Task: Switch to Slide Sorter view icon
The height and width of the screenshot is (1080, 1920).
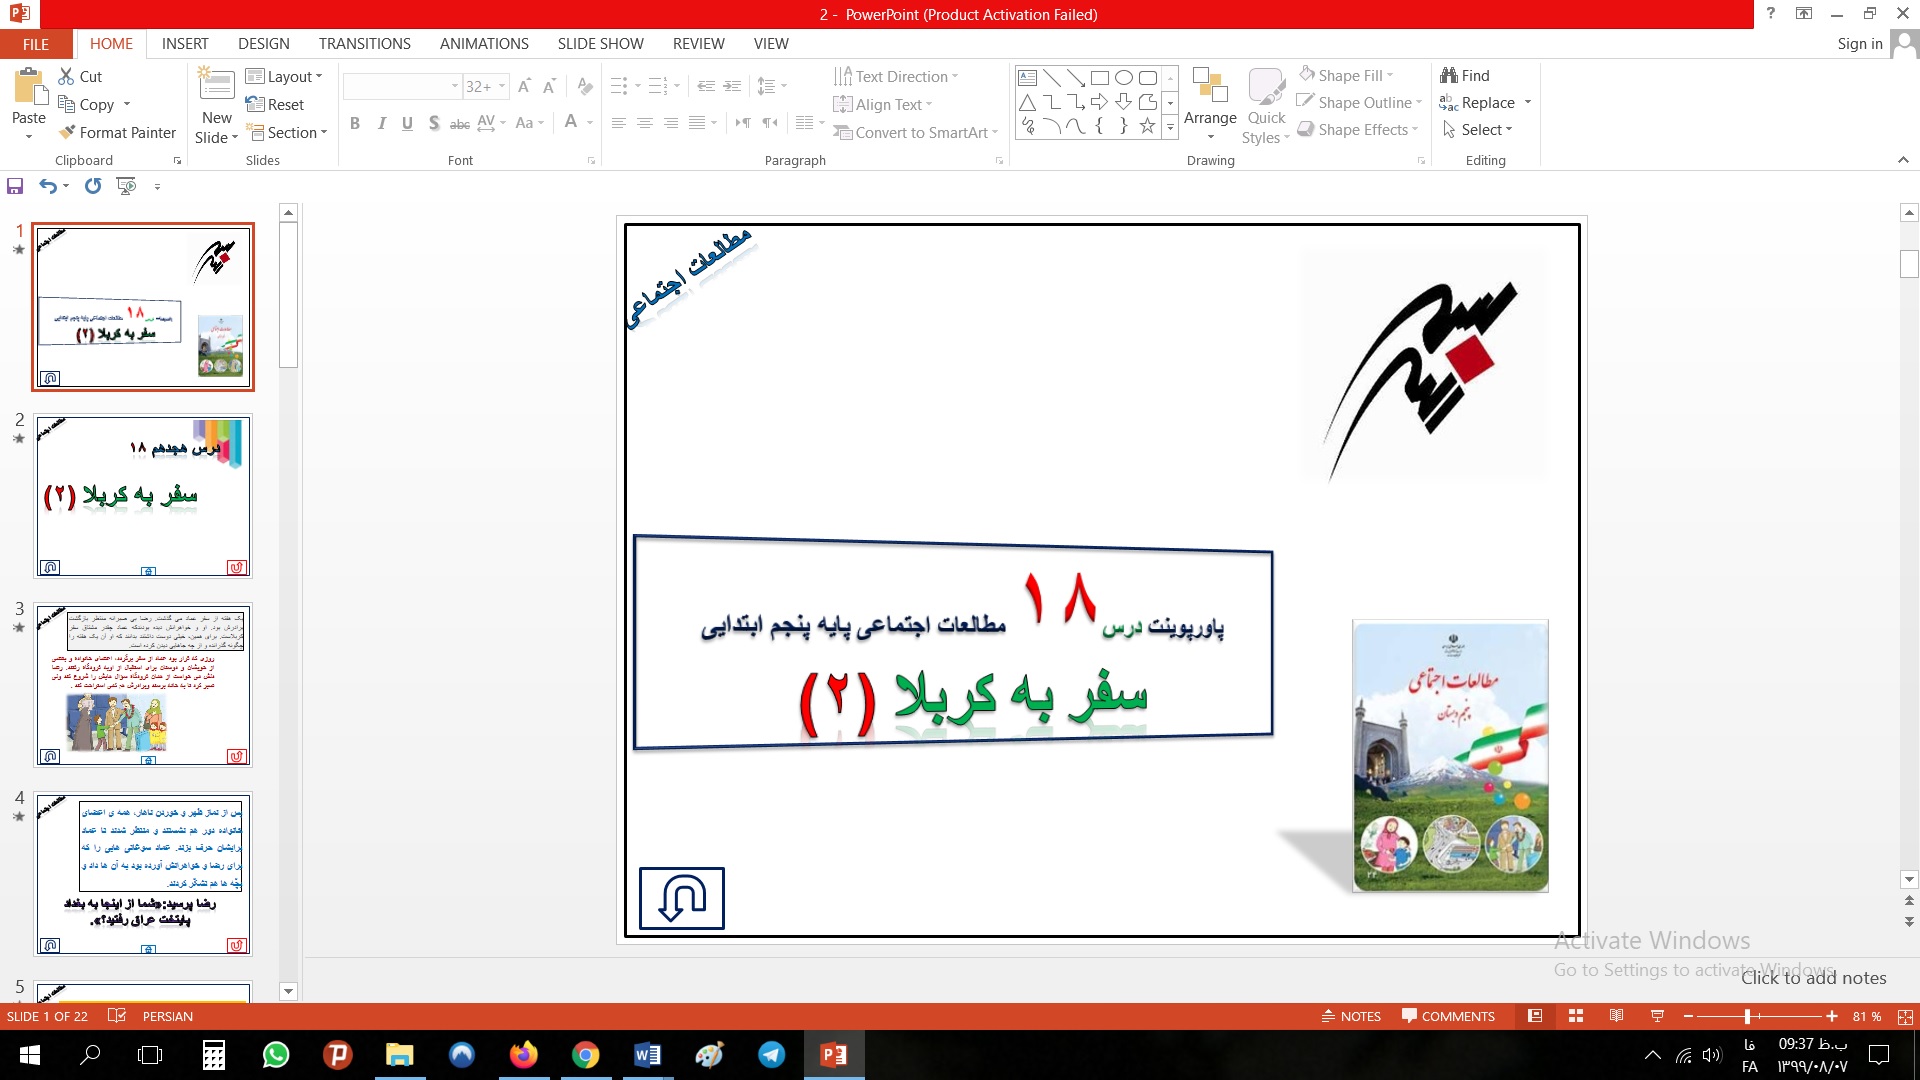Action: tap(1576, 1016)
